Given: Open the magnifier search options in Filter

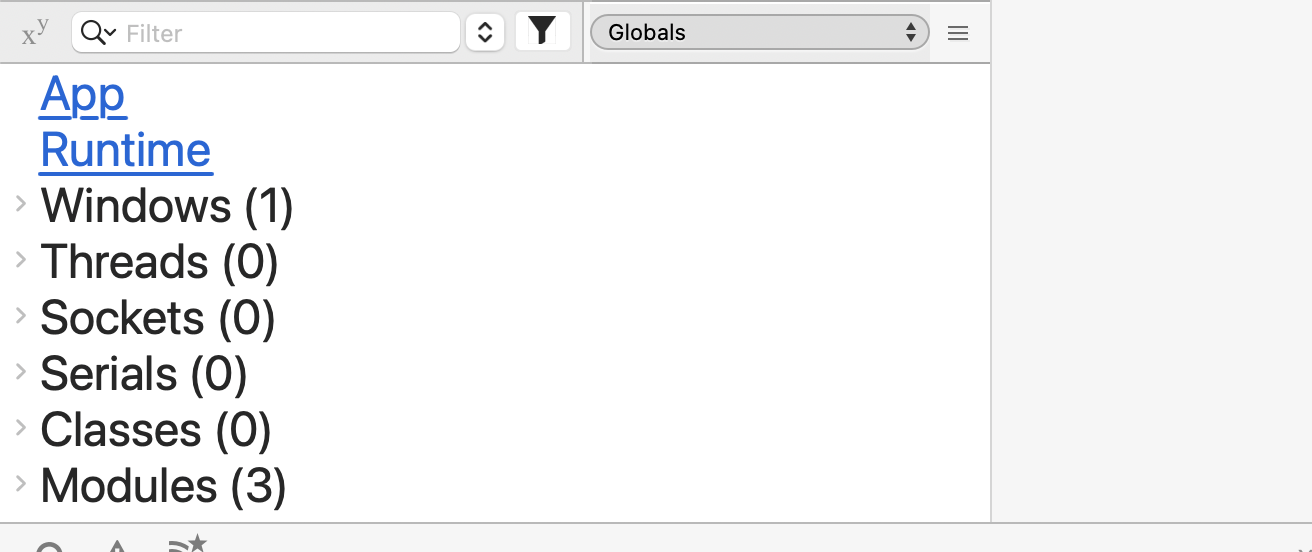Looking at the screenshot, I should click(98, 33).
